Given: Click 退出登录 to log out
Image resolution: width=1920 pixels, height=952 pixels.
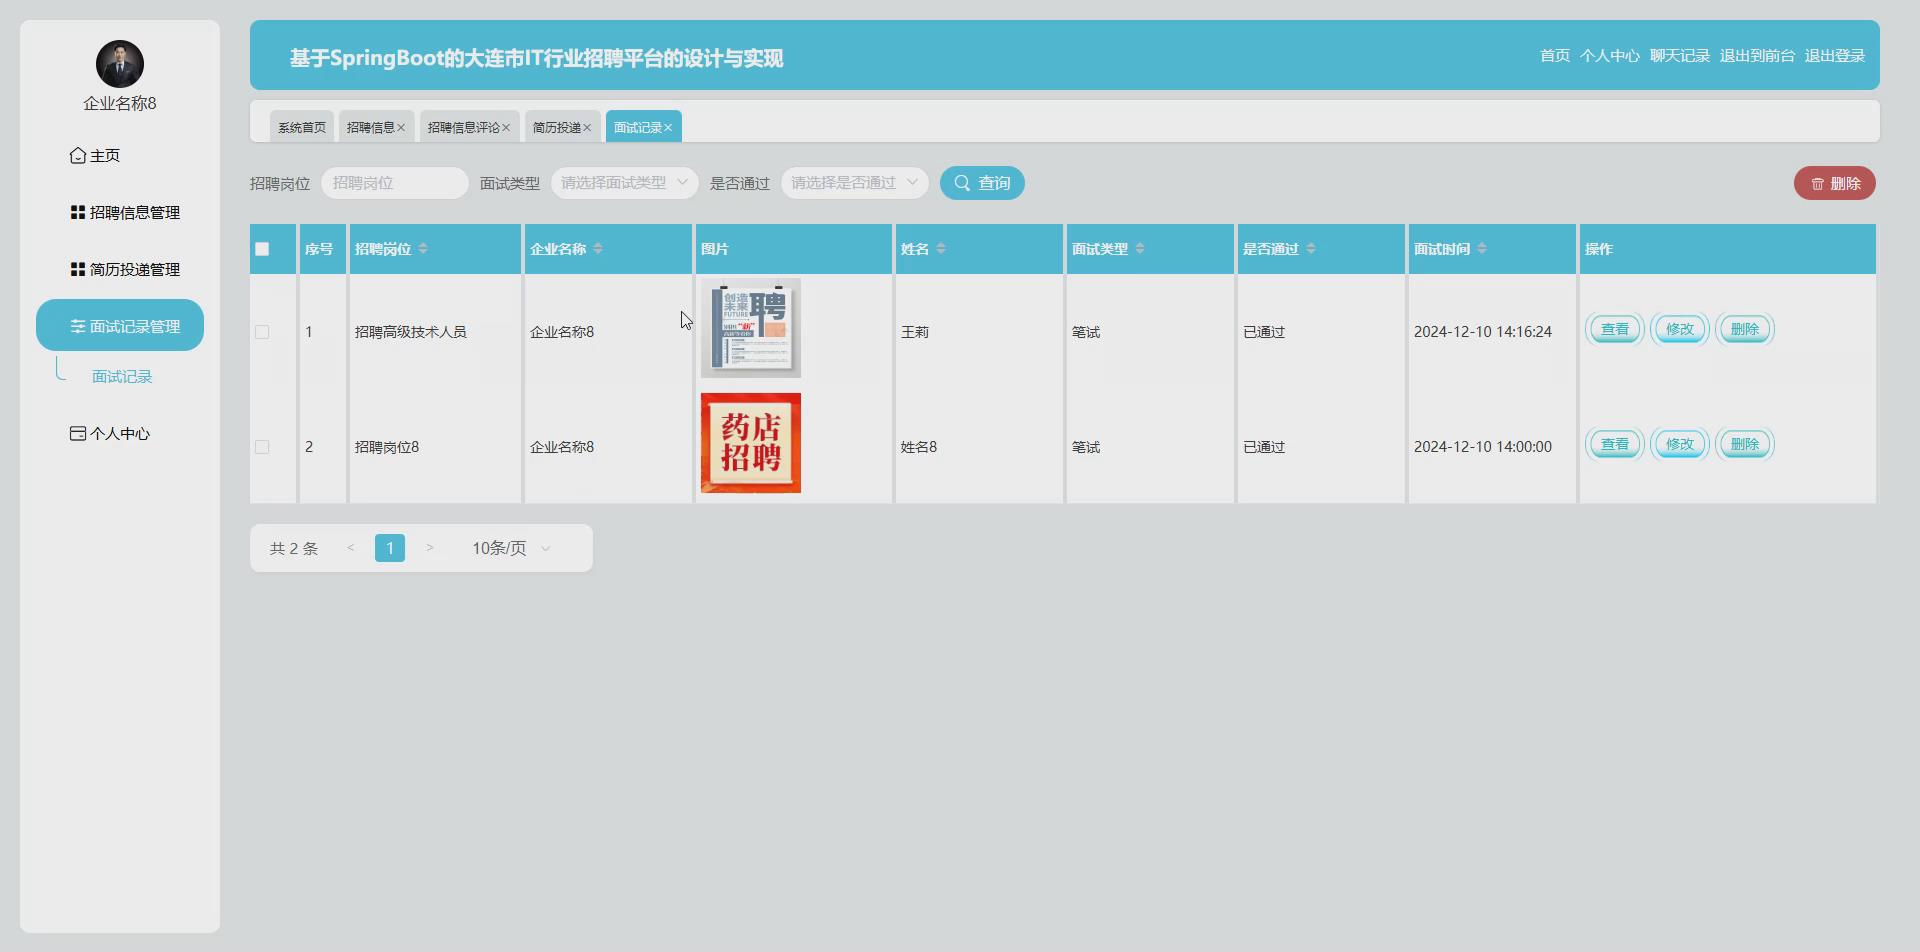Looking at the screenshot, I should tap(1835, 56).
